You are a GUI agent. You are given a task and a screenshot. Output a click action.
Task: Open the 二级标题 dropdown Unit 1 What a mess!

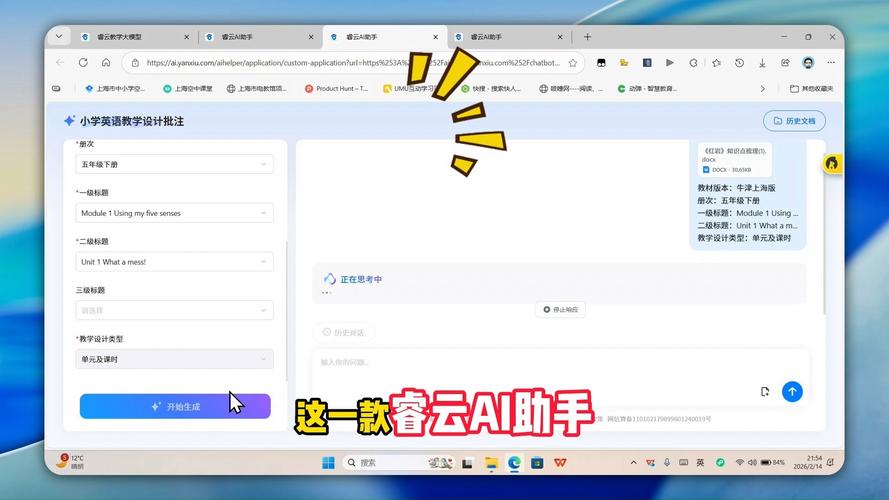coord(174,261)
